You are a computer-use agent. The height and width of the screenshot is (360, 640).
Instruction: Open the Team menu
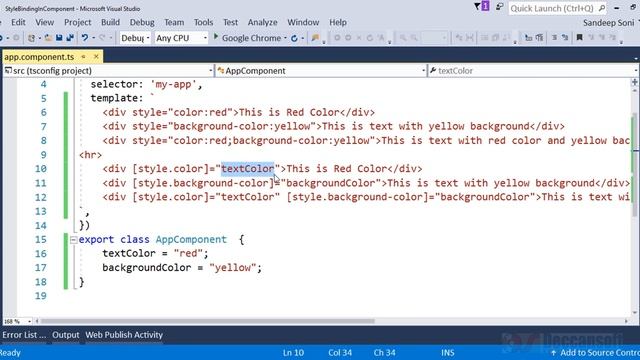coord(174,22)
